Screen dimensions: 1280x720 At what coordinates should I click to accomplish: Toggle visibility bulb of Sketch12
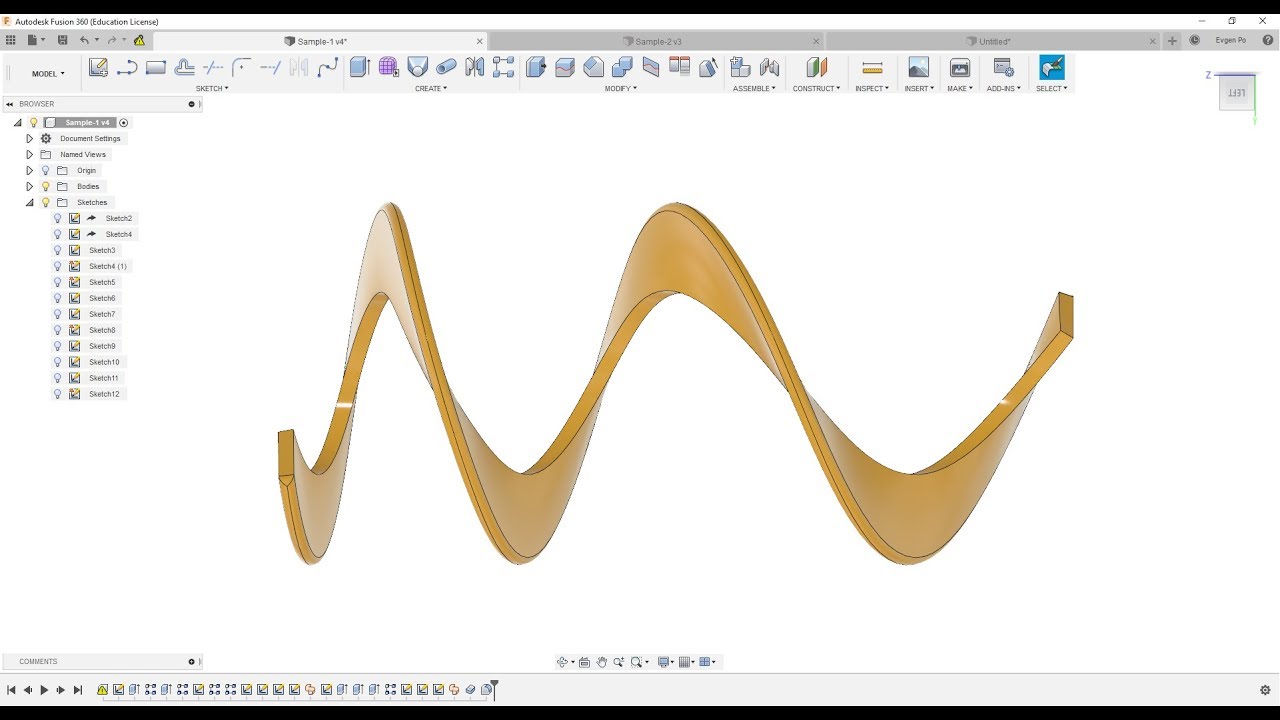point(58,394)
